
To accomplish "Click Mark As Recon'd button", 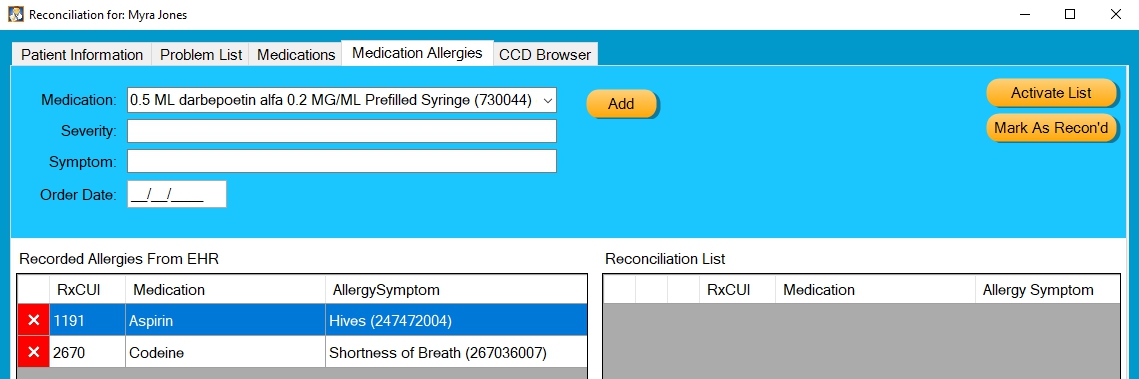I will tap(1051, 128).
